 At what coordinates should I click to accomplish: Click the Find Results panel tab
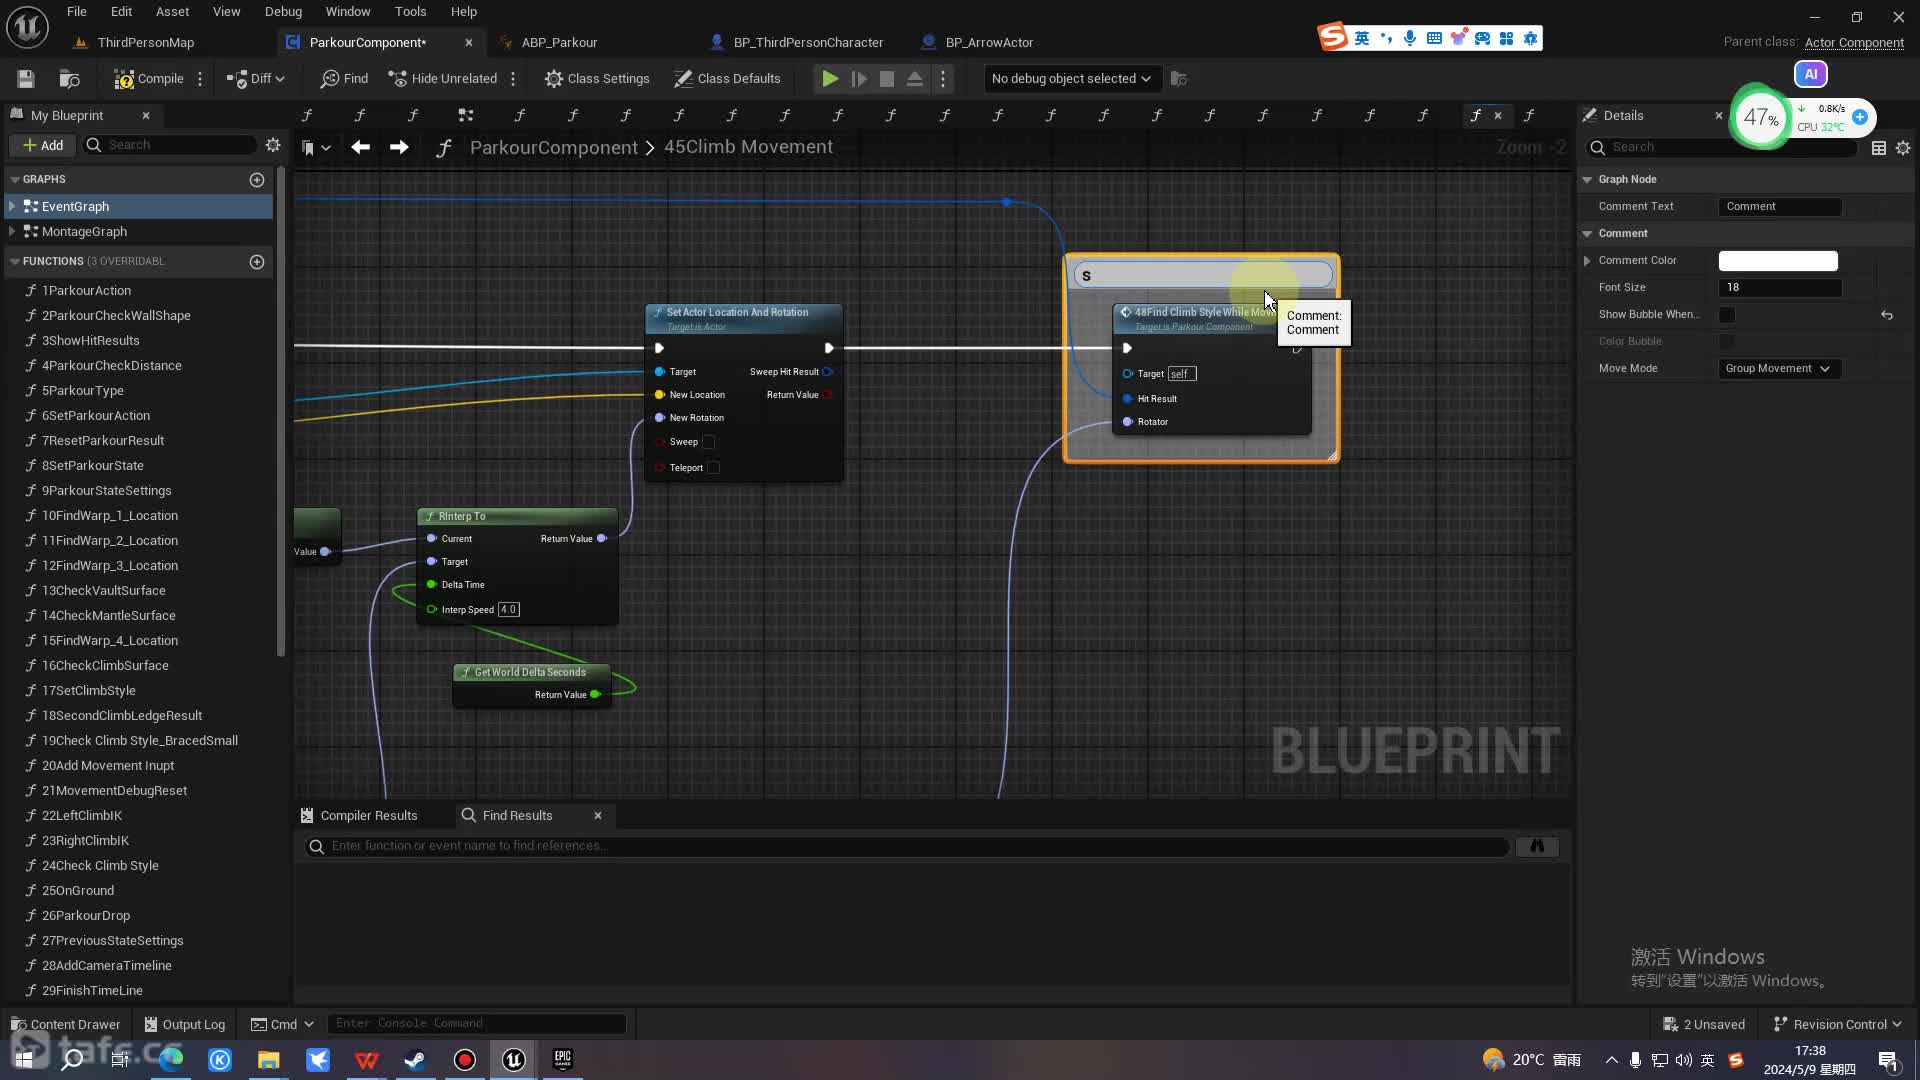tap(517, 814)
